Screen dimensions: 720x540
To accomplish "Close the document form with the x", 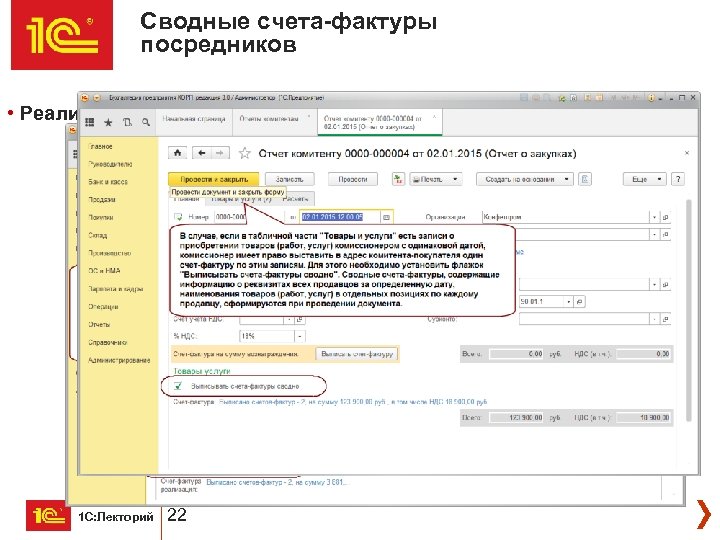I will coord(687,153).
